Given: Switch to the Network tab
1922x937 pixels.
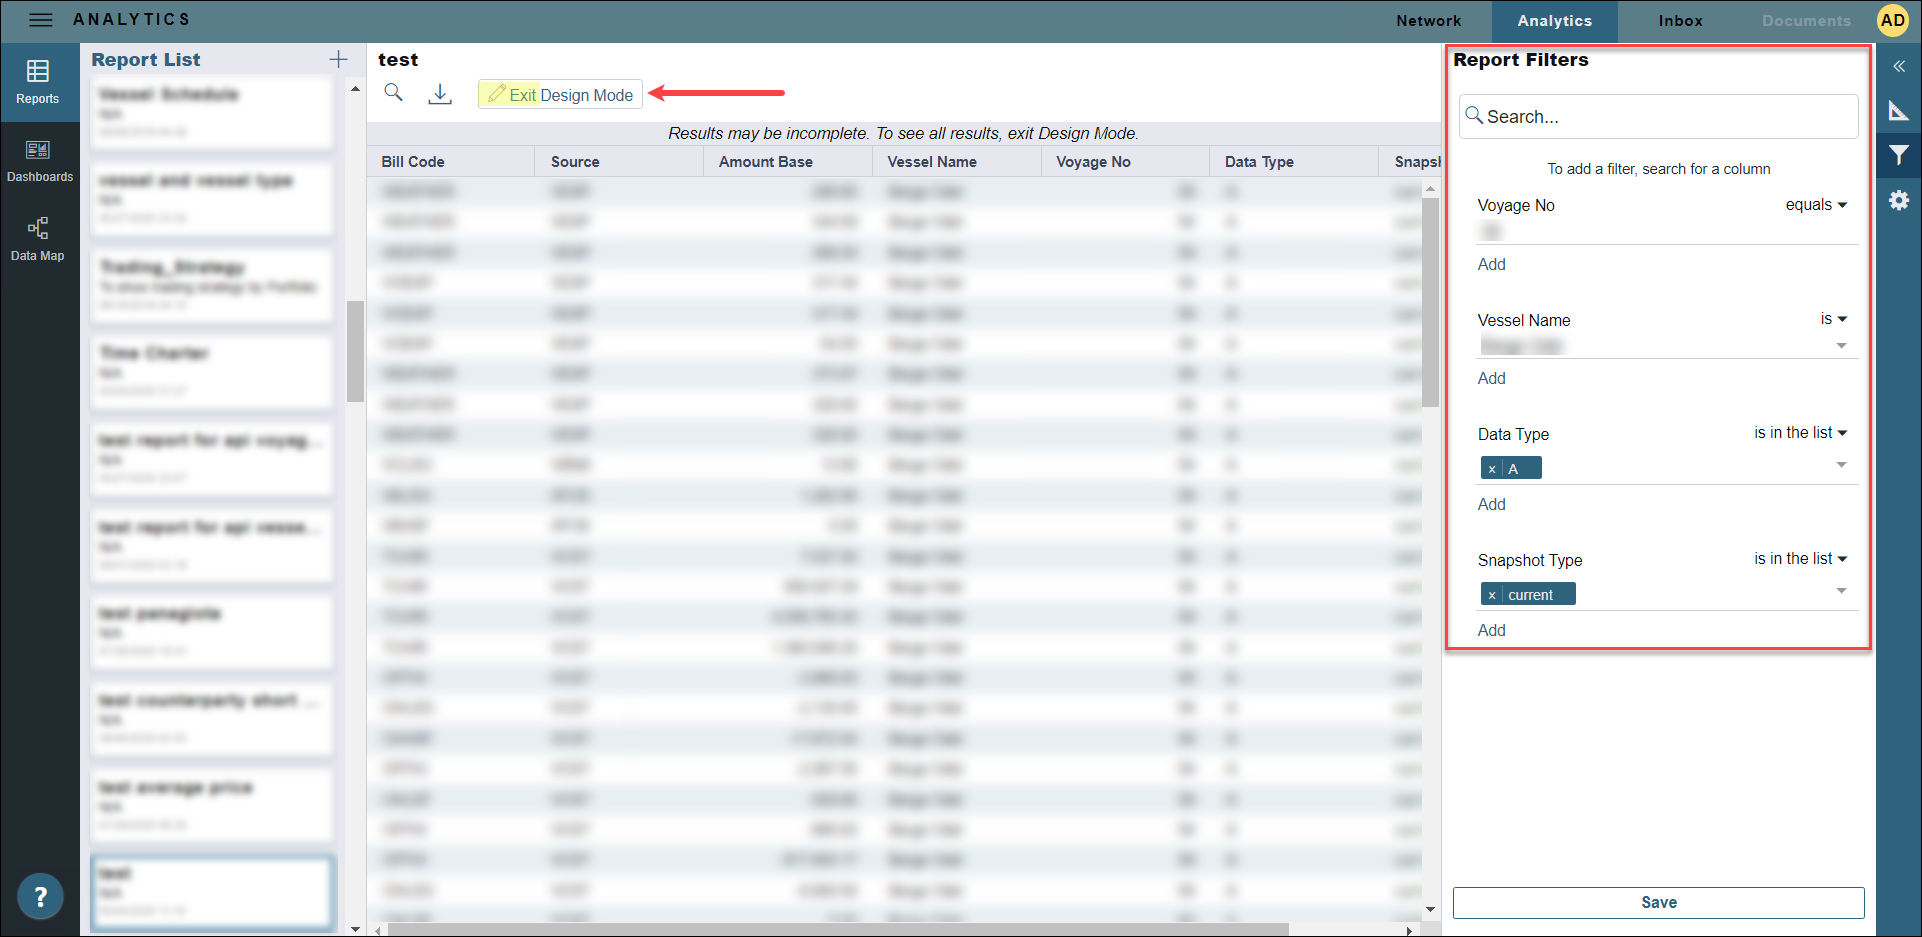Looking at the screenshot, I should pyautogui.click(x=1428, y=21).
